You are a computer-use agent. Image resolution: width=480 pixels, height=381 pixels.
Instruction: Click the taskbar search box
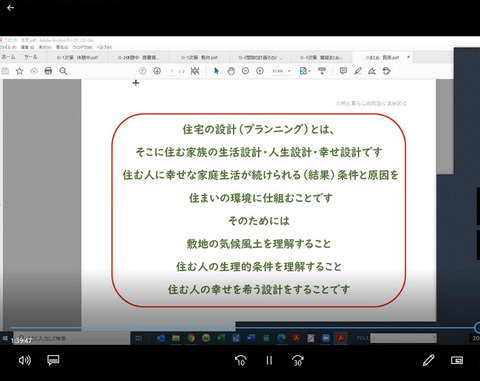(x=72, y=338)
